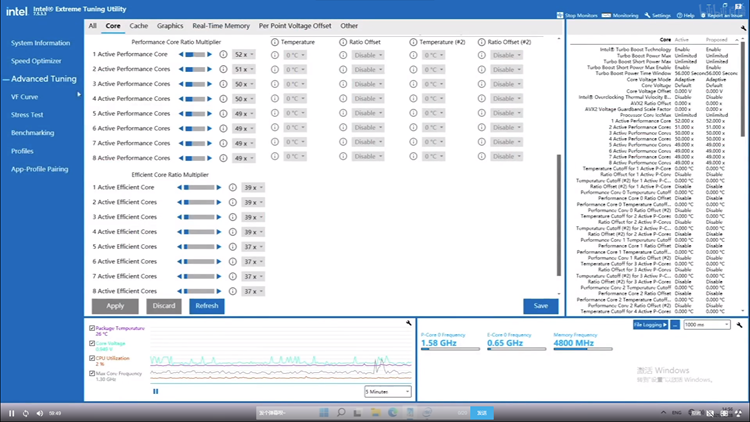Click the wrench icon above the Core settings list
Image resolution: width=750 pixels, height=422 pixels.
pos(743,28)
